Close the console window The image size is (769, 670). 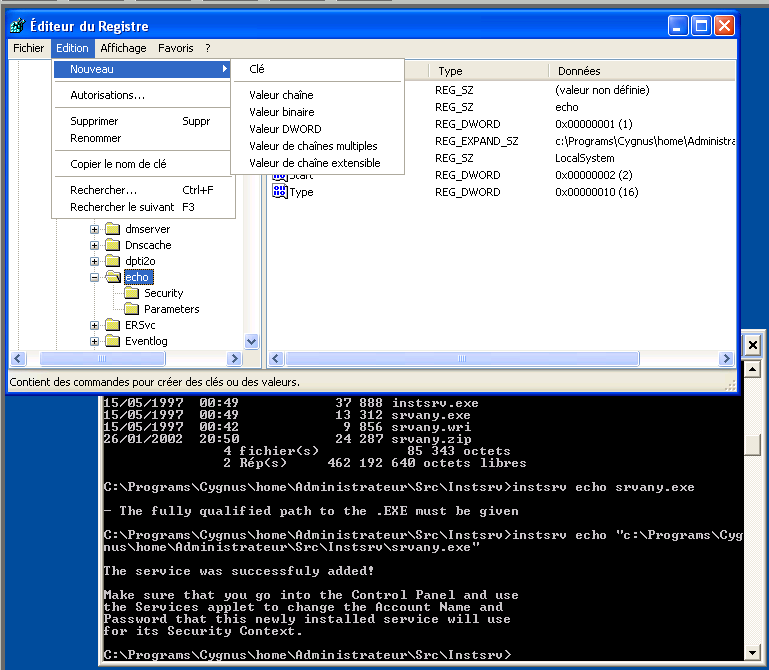pyautogui.click(x=752, y=345)
